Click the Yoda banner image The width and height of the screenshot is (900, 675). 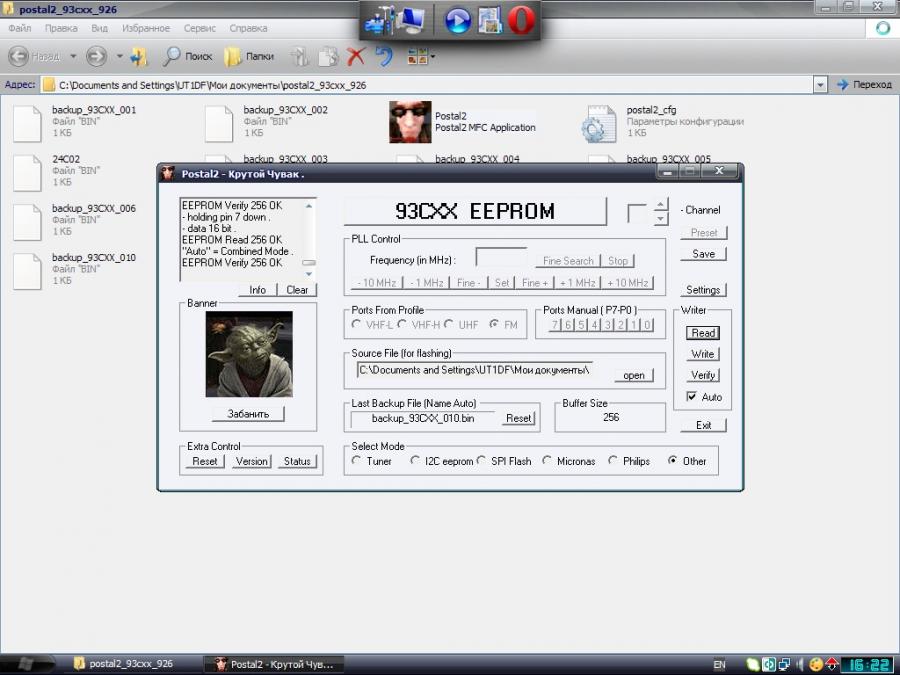(x=249, y=354)
